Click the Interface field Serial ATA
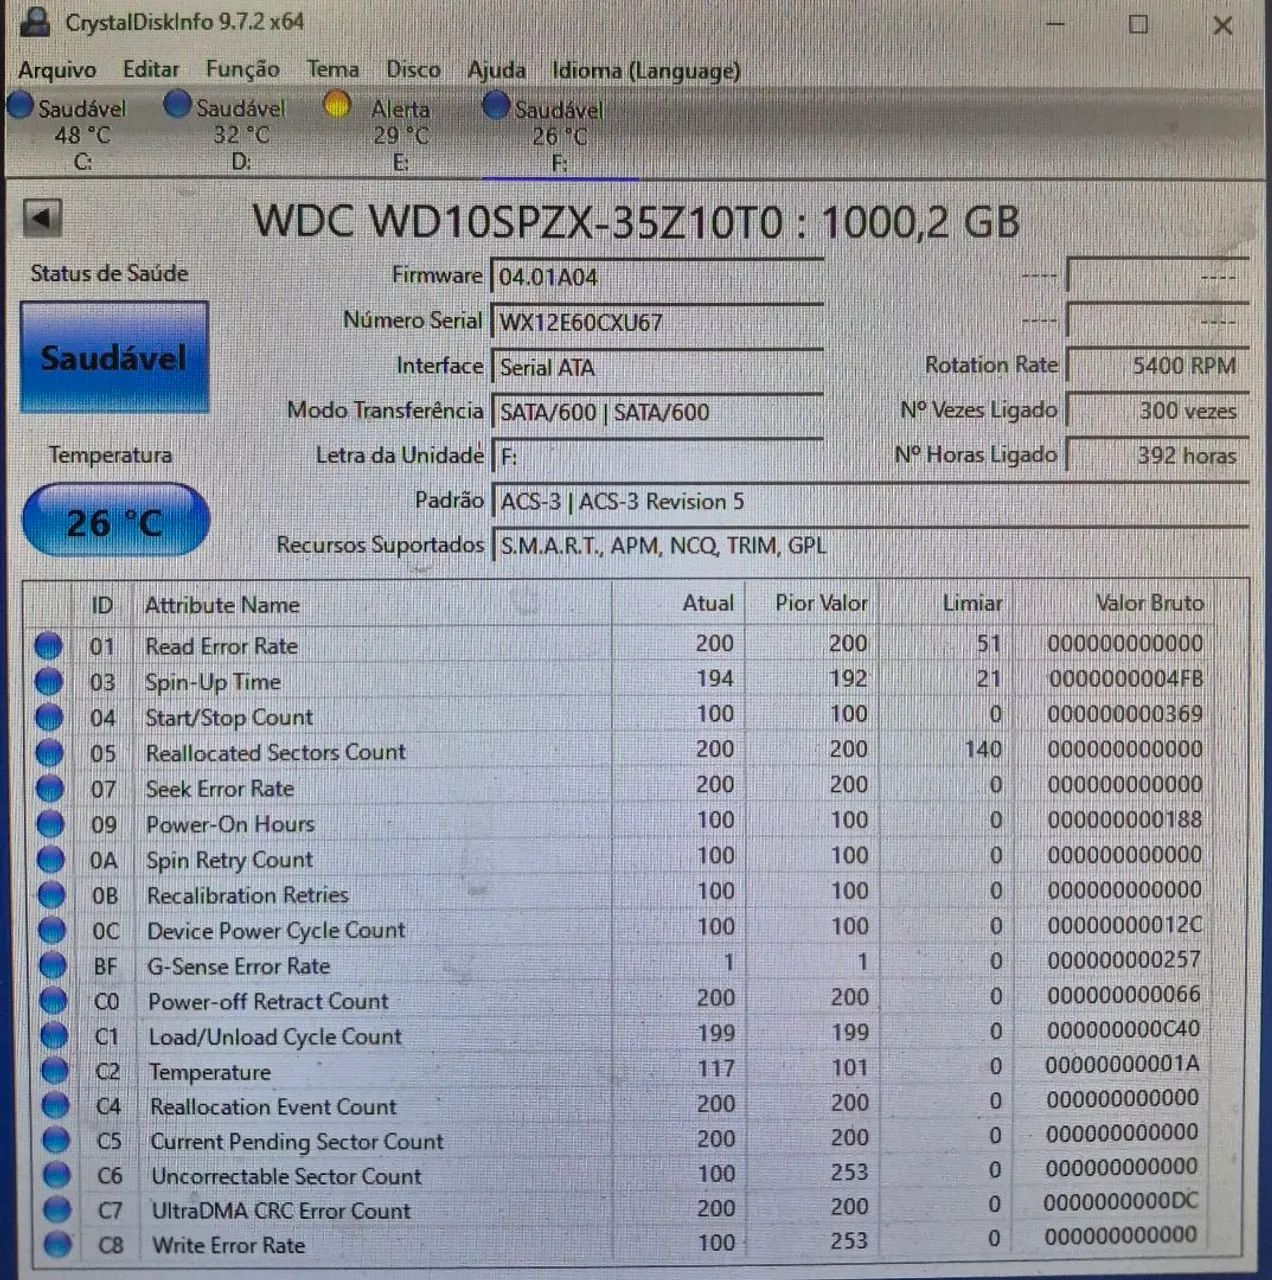1272x1280 pixels. [657, 367]
